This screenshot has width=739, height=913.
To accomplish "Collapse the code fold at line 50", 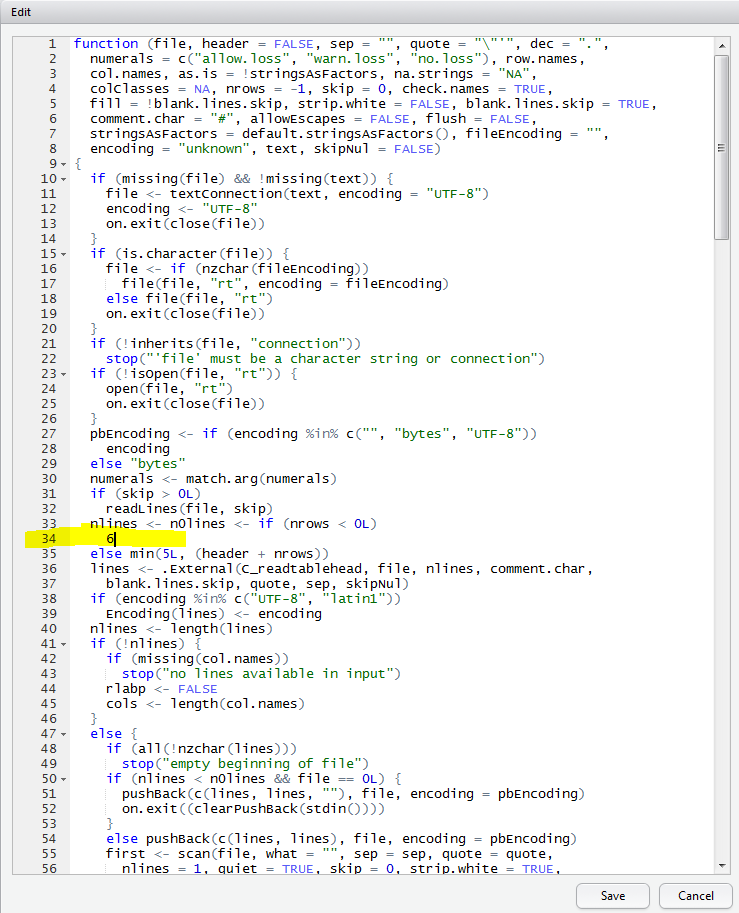I will tap(63, 780).
